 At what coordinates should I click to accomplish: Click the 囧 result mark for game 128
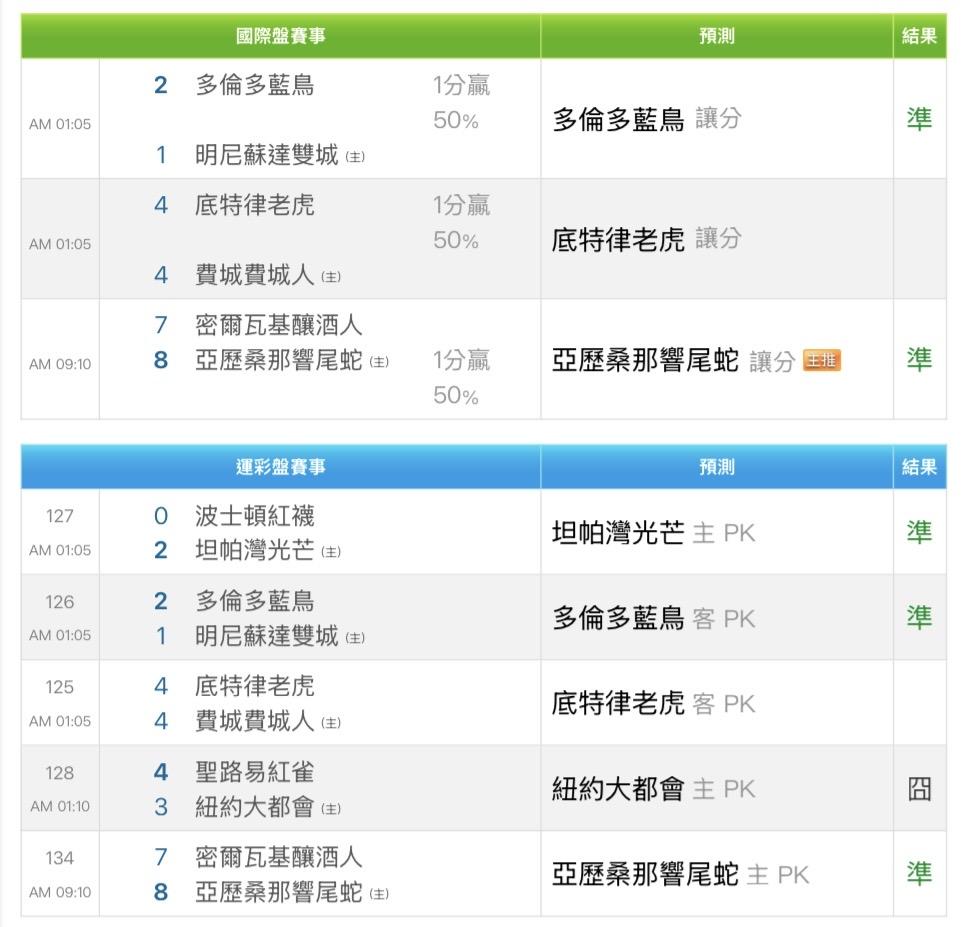click(x=919, y=789)
